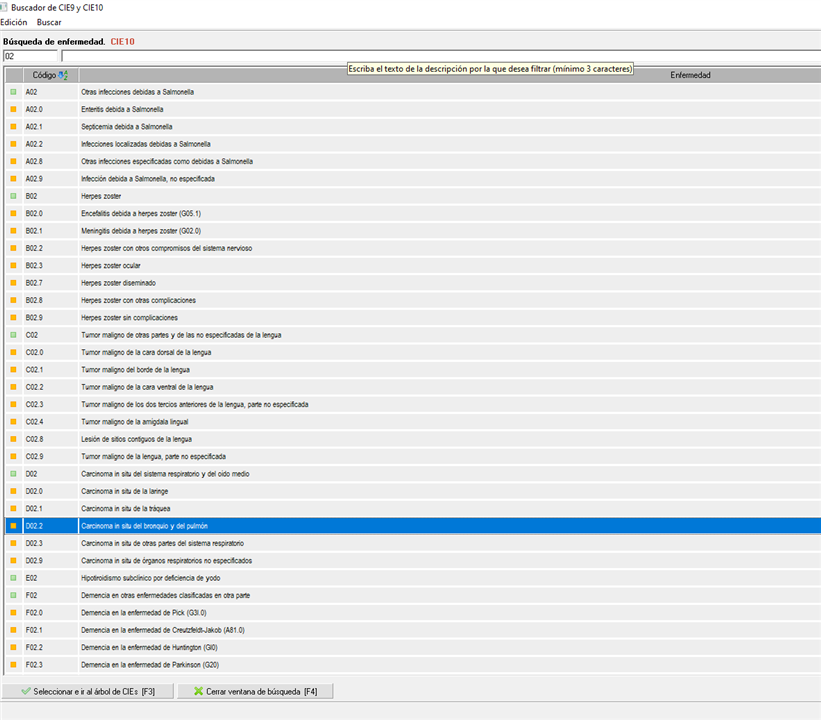Click the green square icon beside A02

pos(13,92)
